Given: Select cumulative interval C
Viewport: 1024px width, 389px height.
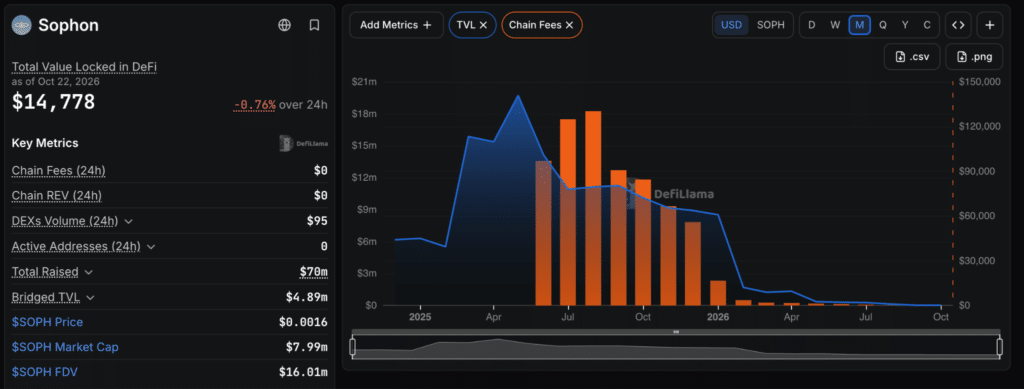Looking at the screenshot, I should click(927, 25).
